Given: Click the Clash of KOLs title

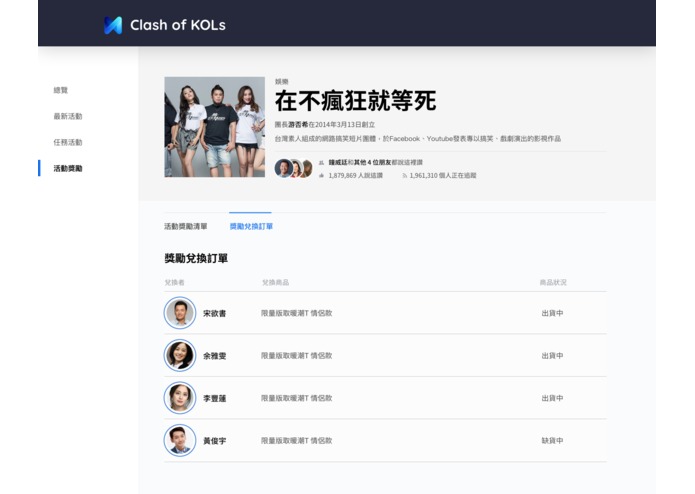Looking at the screenshot, I should pyautogui.click(x=178, y=25).
